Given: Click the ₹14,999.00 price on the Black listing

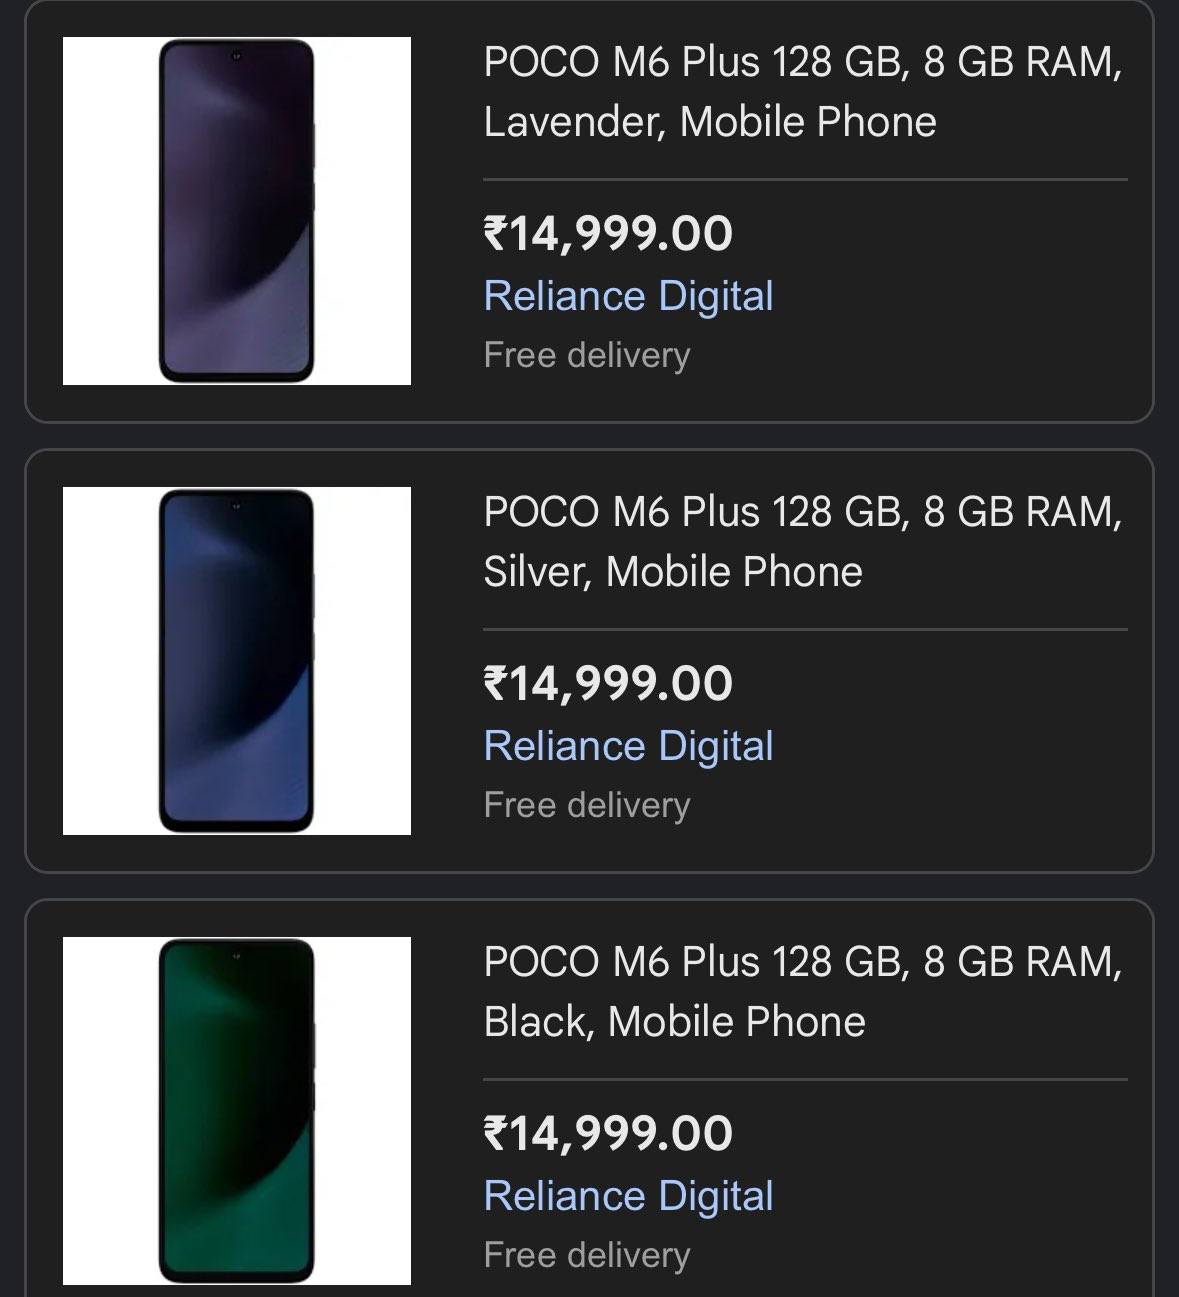Looking at the screenshot, I should point(608,1134).
